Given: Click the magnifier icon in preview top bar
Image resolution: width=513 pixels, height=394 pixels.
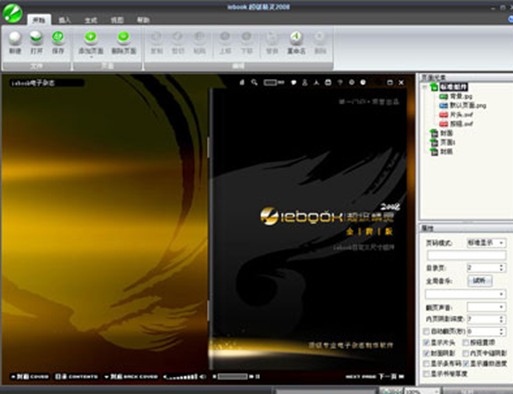Looking at the screenshot, I should pyautogui.click(x=254, y=82).
